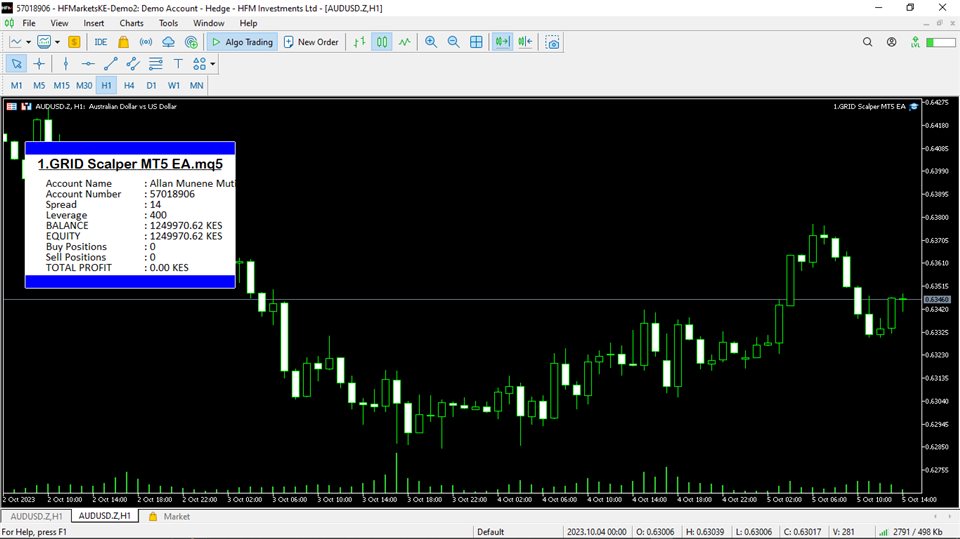
Task: Take a chart screenshot with camera icon
Action: [x=552, y=42]
